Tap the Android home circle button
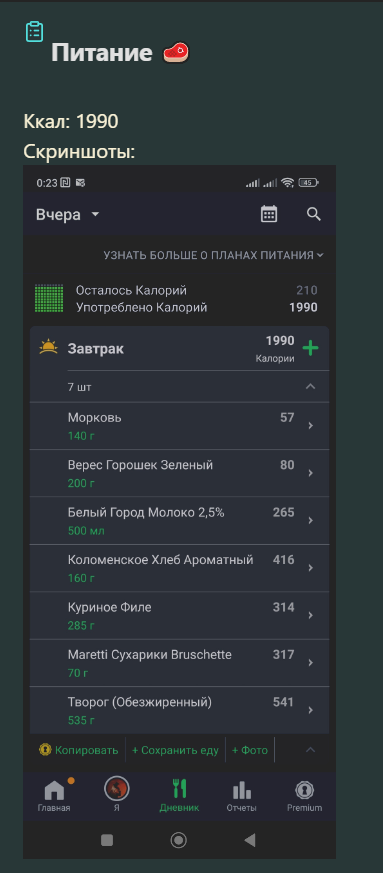Viewport: 383px width, 873px height. click(178, 840)
